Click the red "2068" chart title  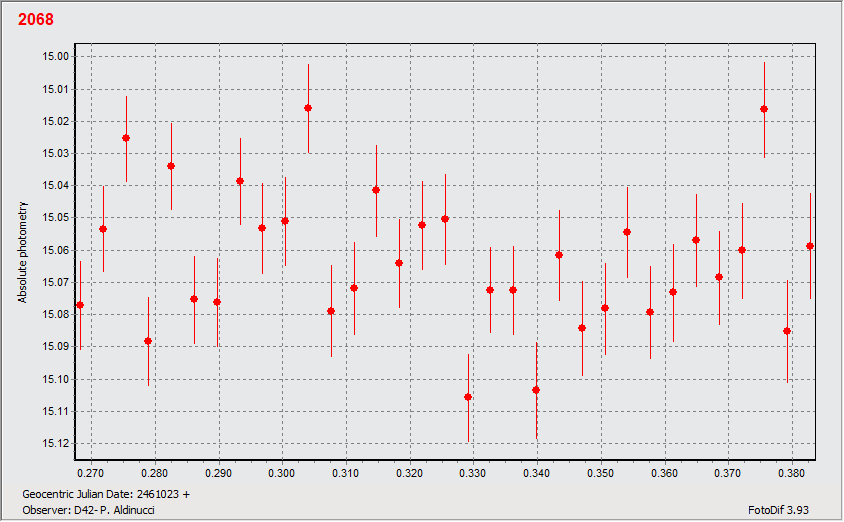pyautogui.click(x=36, y=20)
